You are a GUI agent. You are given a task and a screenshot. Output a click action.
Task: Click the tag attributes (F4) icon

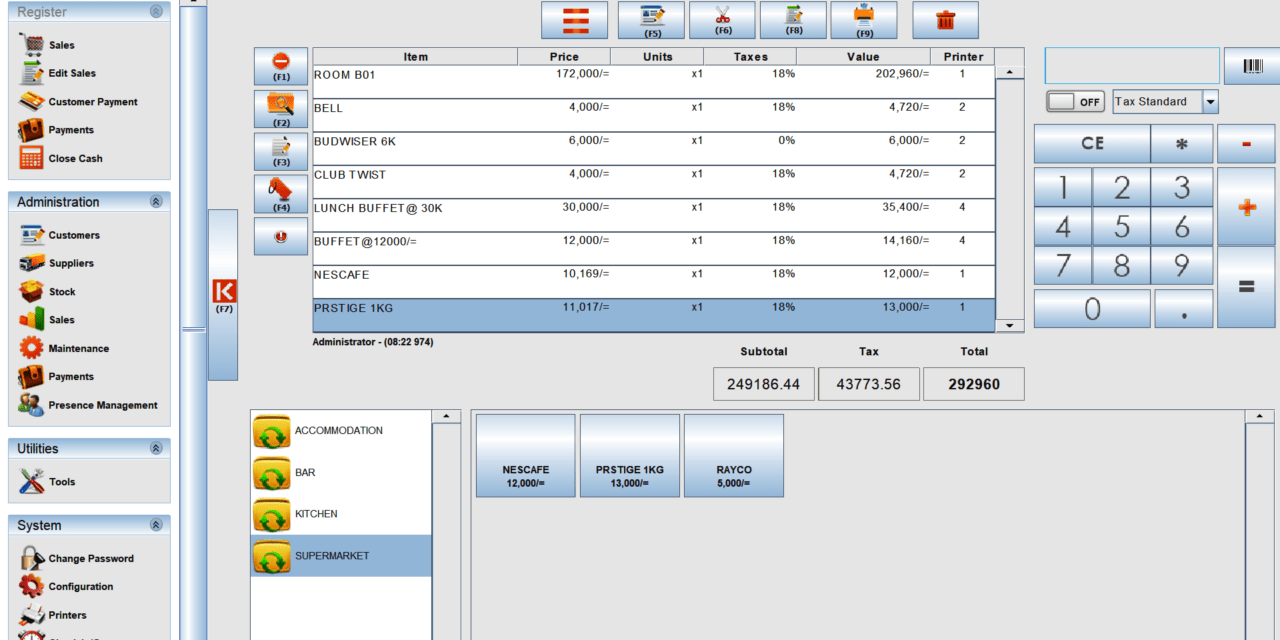[281, 193]
